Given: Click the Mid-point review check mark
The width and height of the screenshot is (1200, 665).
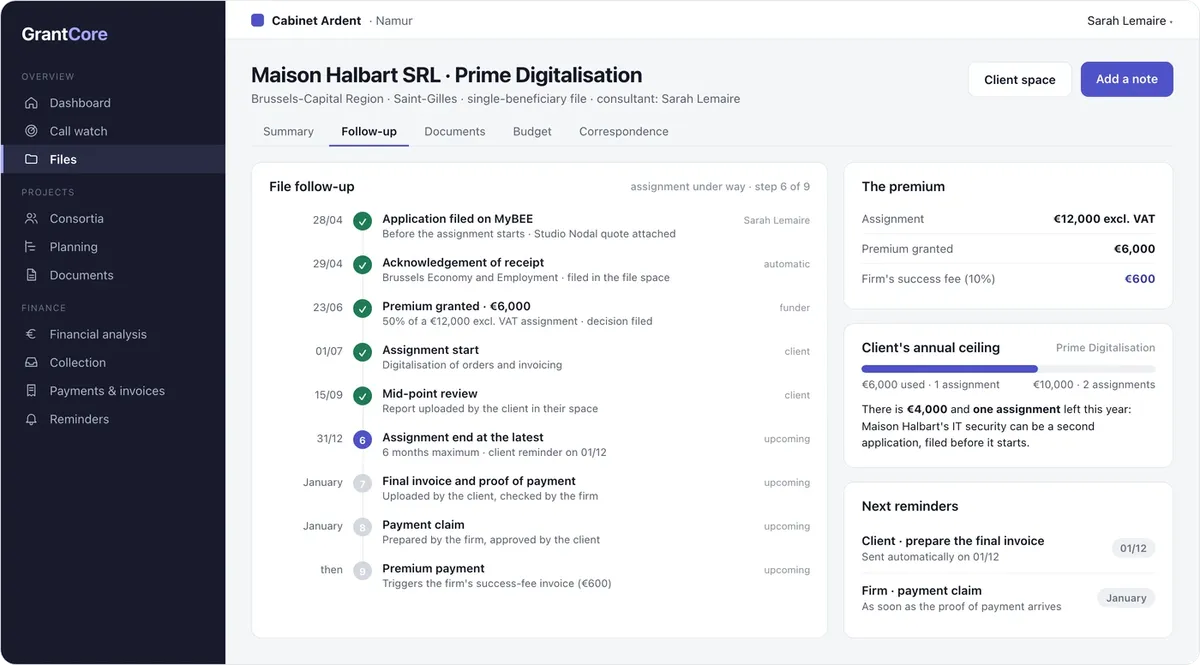Looking at the screenshot, I should [363, 395].
